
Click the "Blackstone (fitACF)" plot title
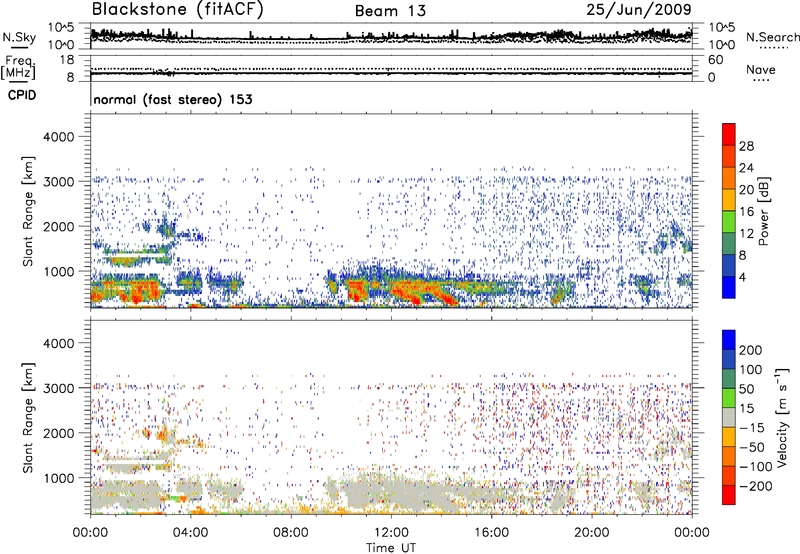178,10
